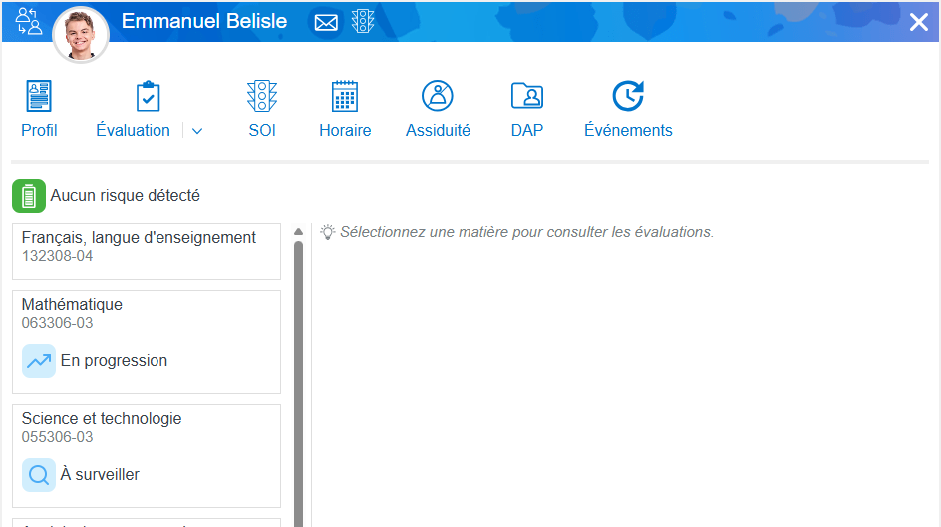Click the envelope message icon in header

[x=326, y=23]
